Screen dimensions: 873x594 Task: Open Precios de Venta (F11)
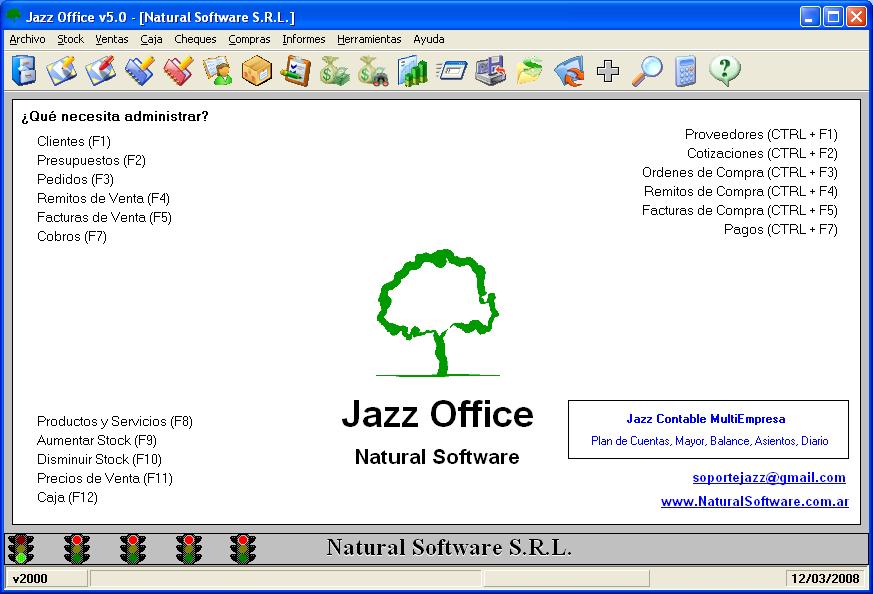coord(105,478)
